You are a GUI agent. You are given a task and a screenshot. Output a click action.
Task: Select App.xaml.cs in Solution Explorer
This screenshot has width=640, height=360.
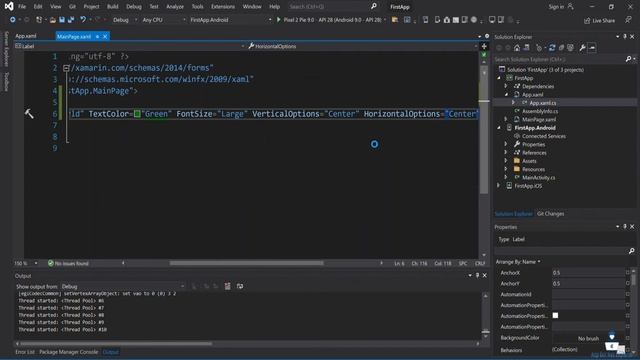click(x=542, y=103)
